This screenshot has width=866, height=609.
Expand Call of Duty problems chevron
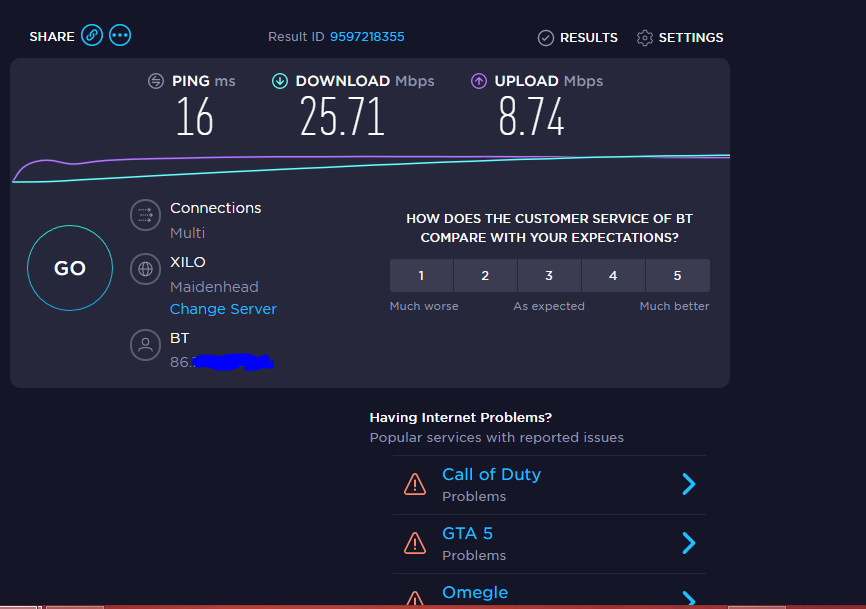pyautogui.click(x=688, y=484)
